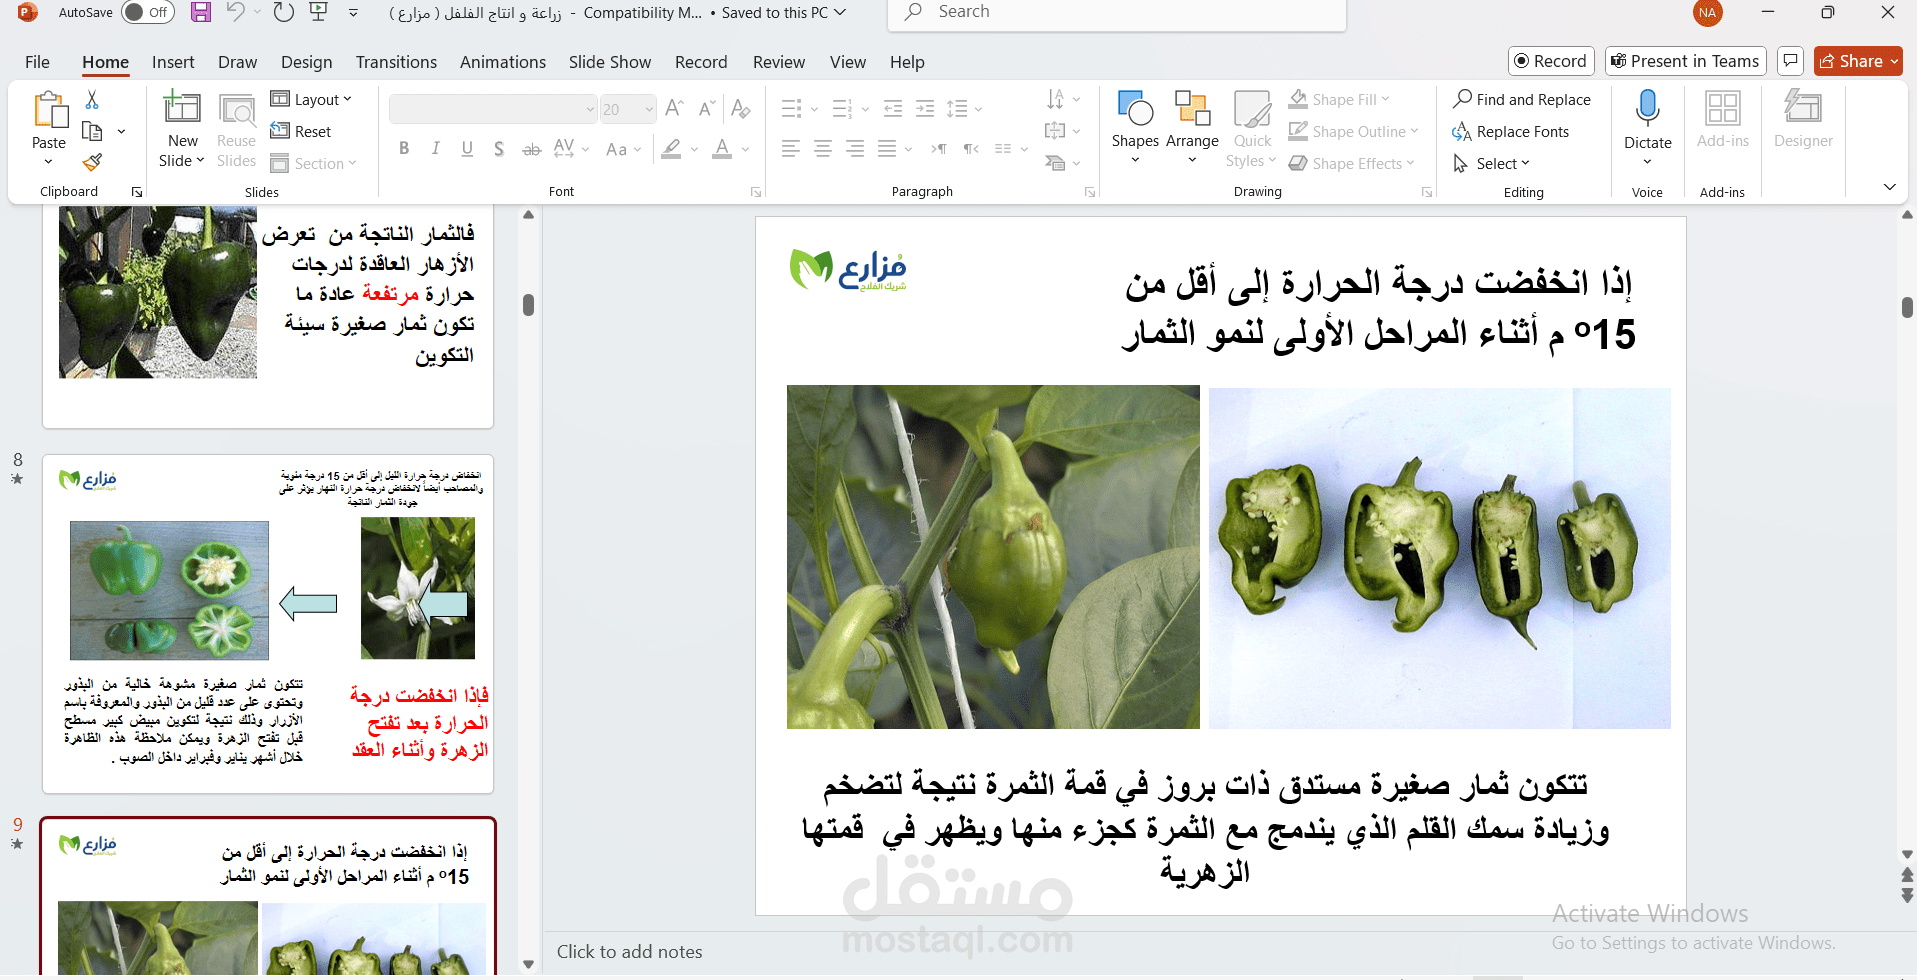1917x980 pixels.
Task: Toggle Bold formatting
Action: click(x=404, y=149)
